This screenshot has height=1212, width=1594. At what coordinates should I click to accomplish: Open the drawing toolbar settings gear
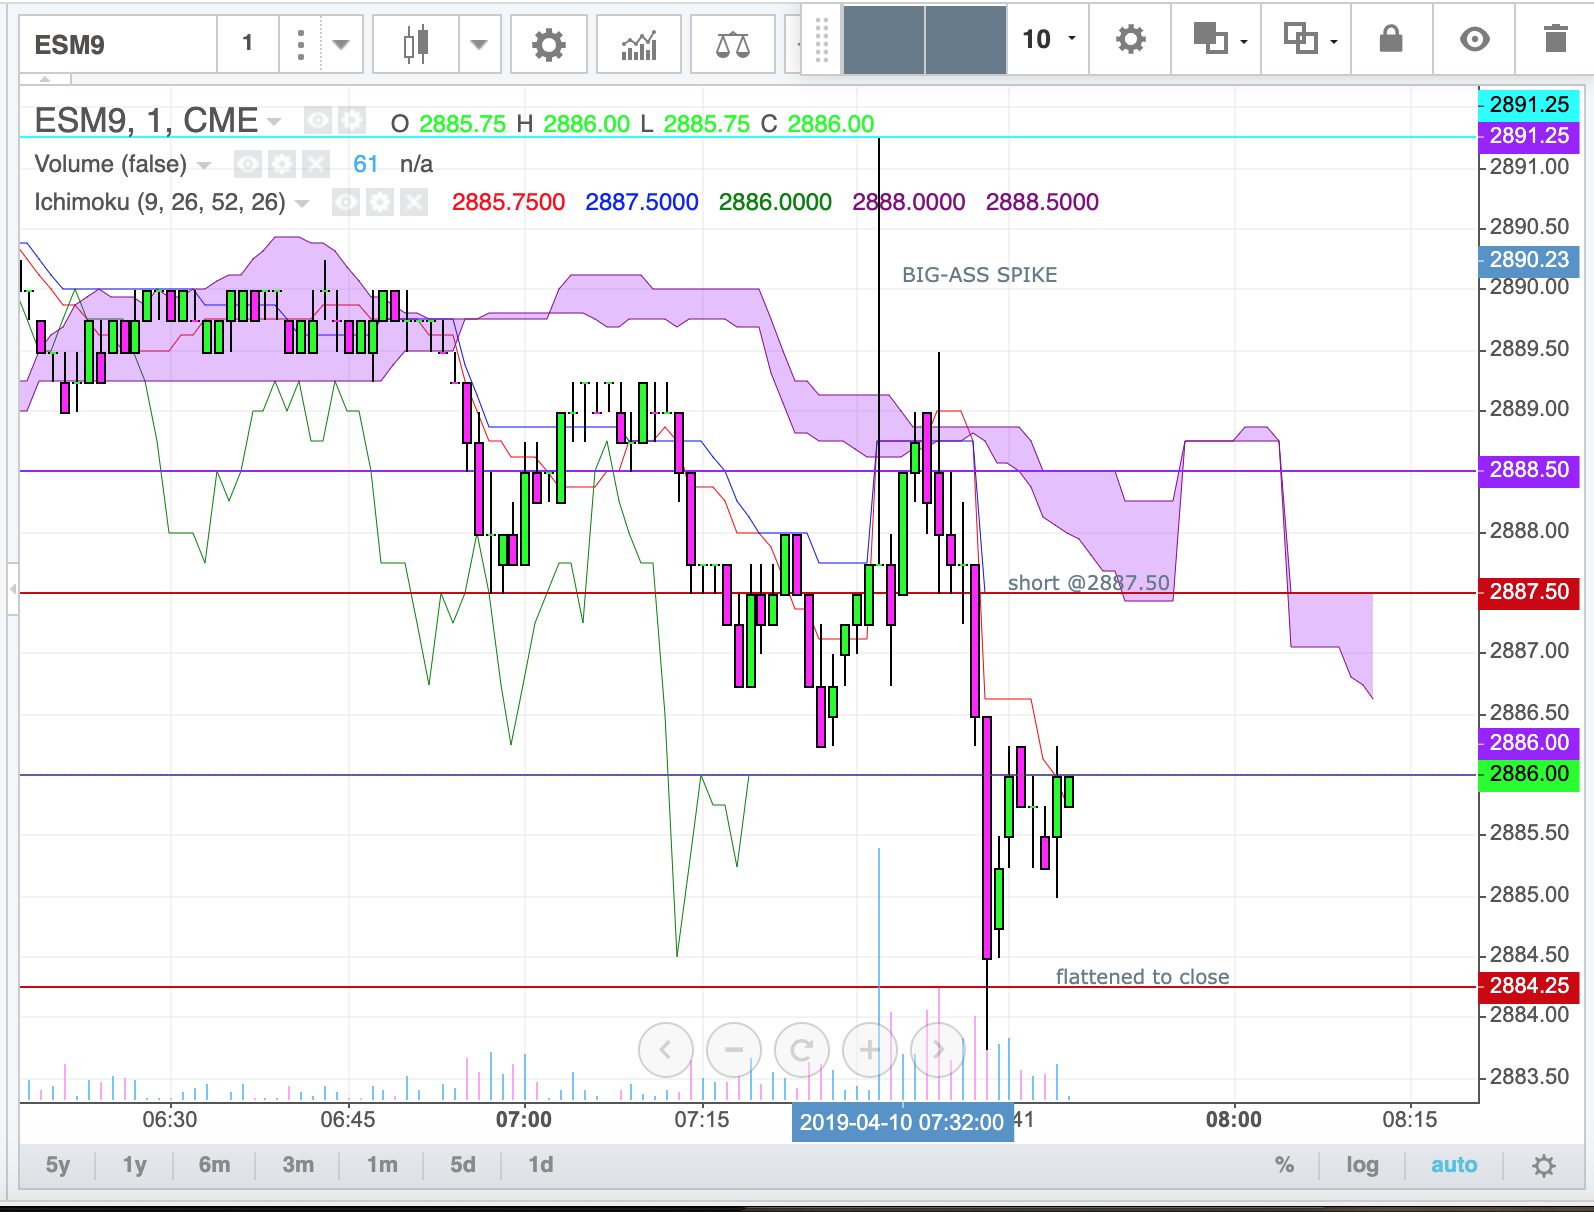(1130, 39)
